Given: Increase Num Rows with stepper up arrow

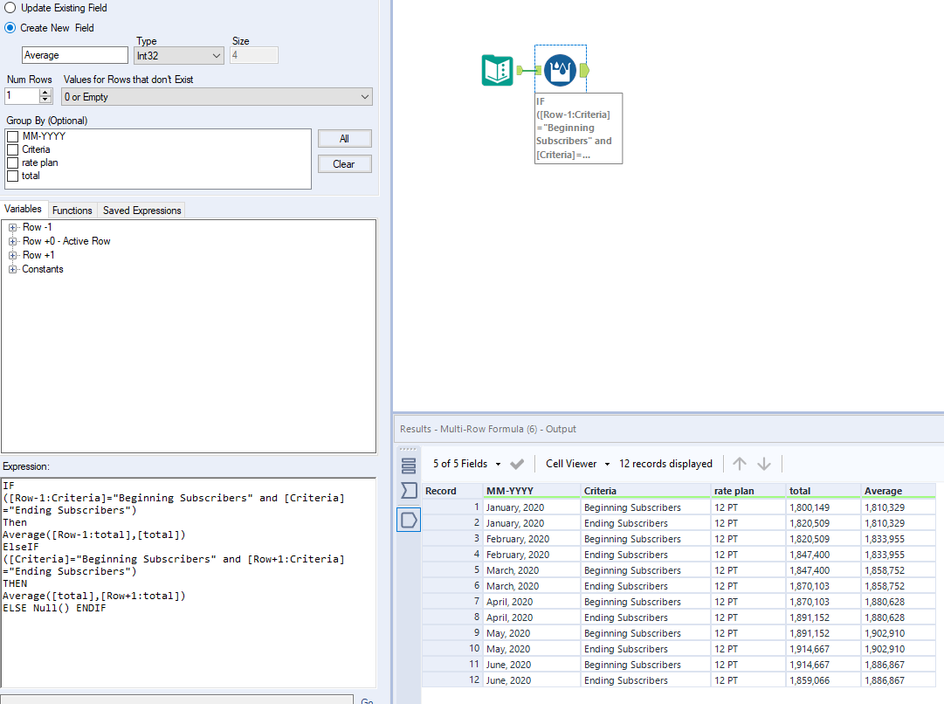Looking at the screenshot, I should (45, 92).
